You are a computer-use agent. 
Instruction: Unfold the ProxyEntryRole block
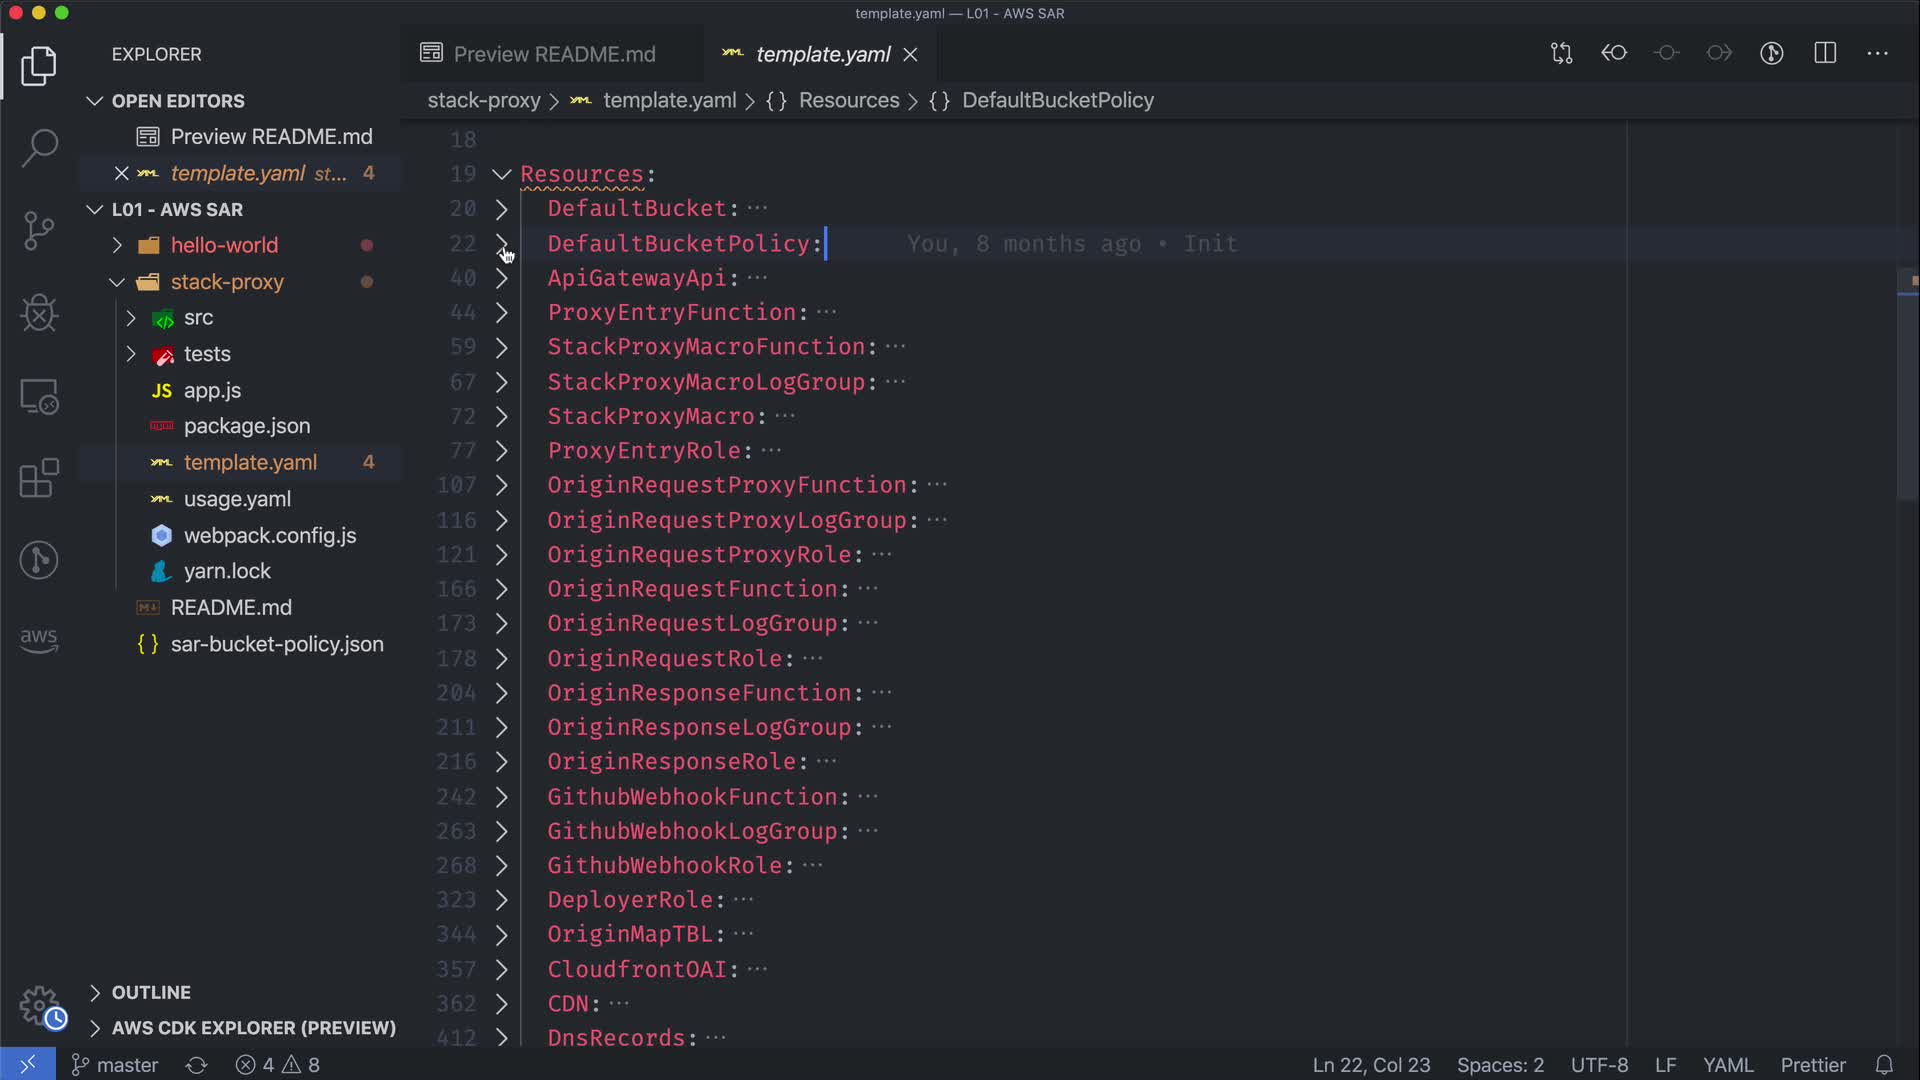click(502, 451)
